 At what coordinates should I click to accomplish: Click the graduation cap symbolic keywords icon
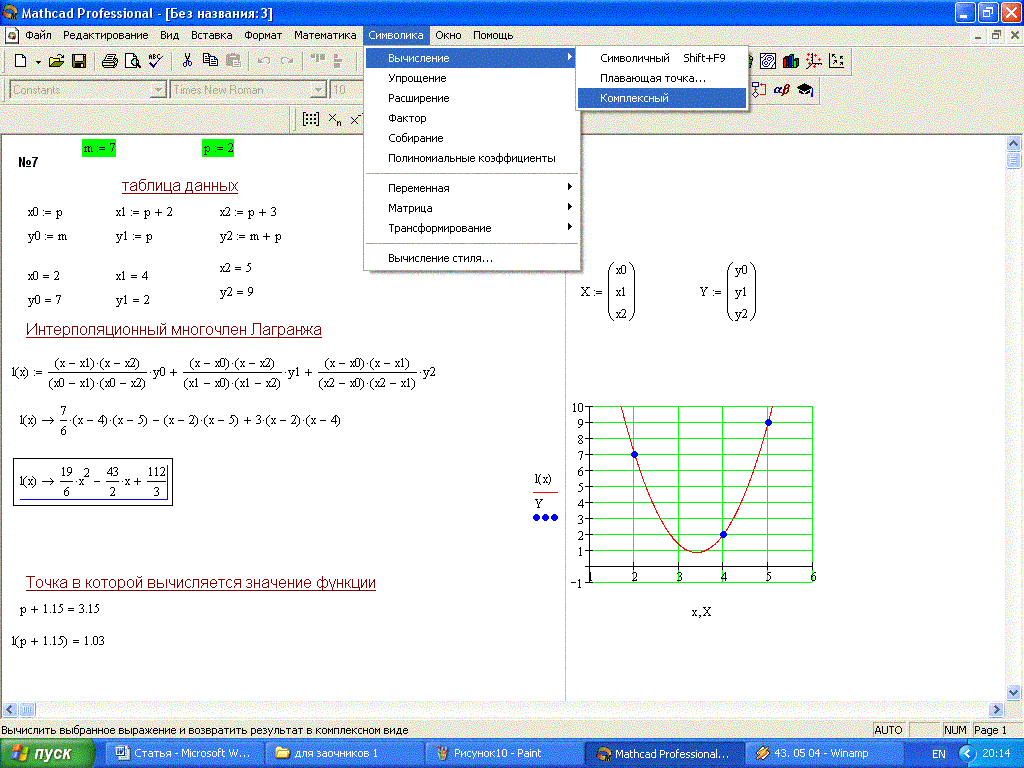click(805, 90)
